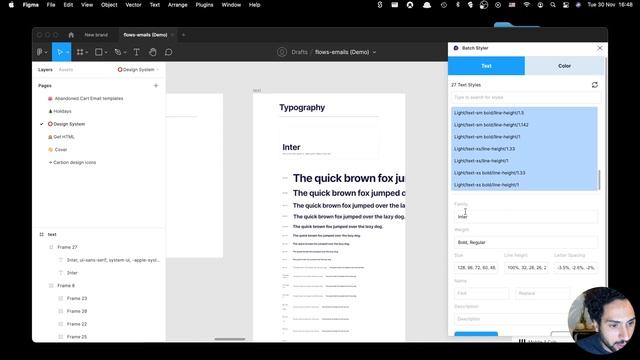The height and width of the screenshot is (360, 640).
Task: Open the Arrange menu
Action: point(178,5)
